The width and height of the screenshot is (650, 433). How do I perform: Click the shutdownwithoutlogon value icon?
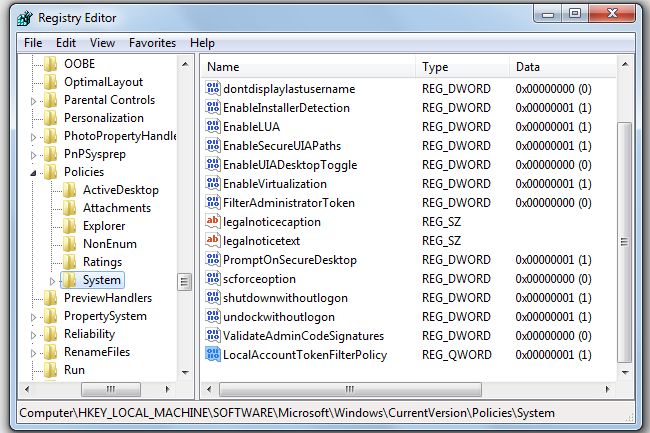click(x=213, y=298)
